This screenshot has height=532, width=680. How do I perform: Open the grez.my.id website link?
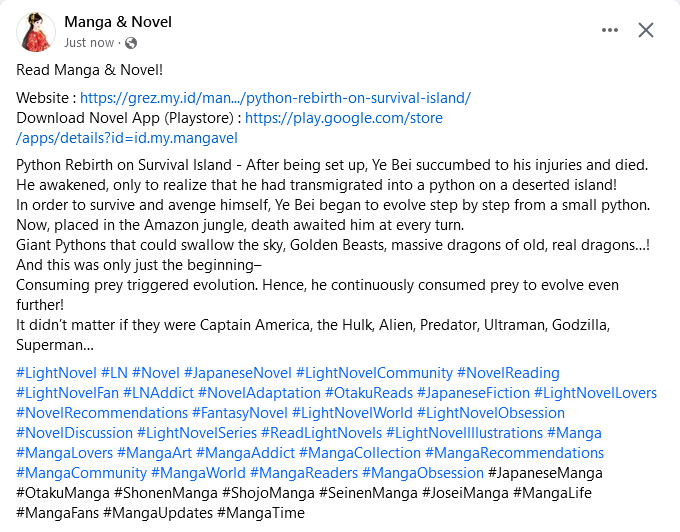[x=275, y=98]
